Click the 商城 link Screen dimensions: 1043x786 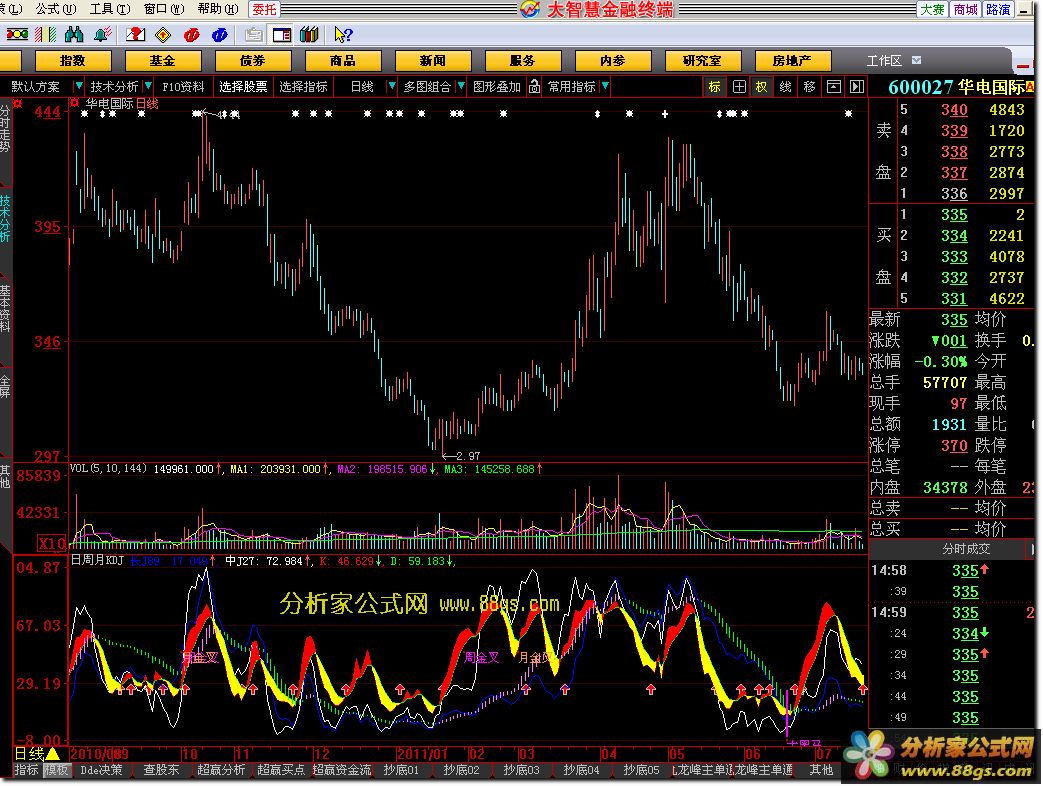point(966,9)
